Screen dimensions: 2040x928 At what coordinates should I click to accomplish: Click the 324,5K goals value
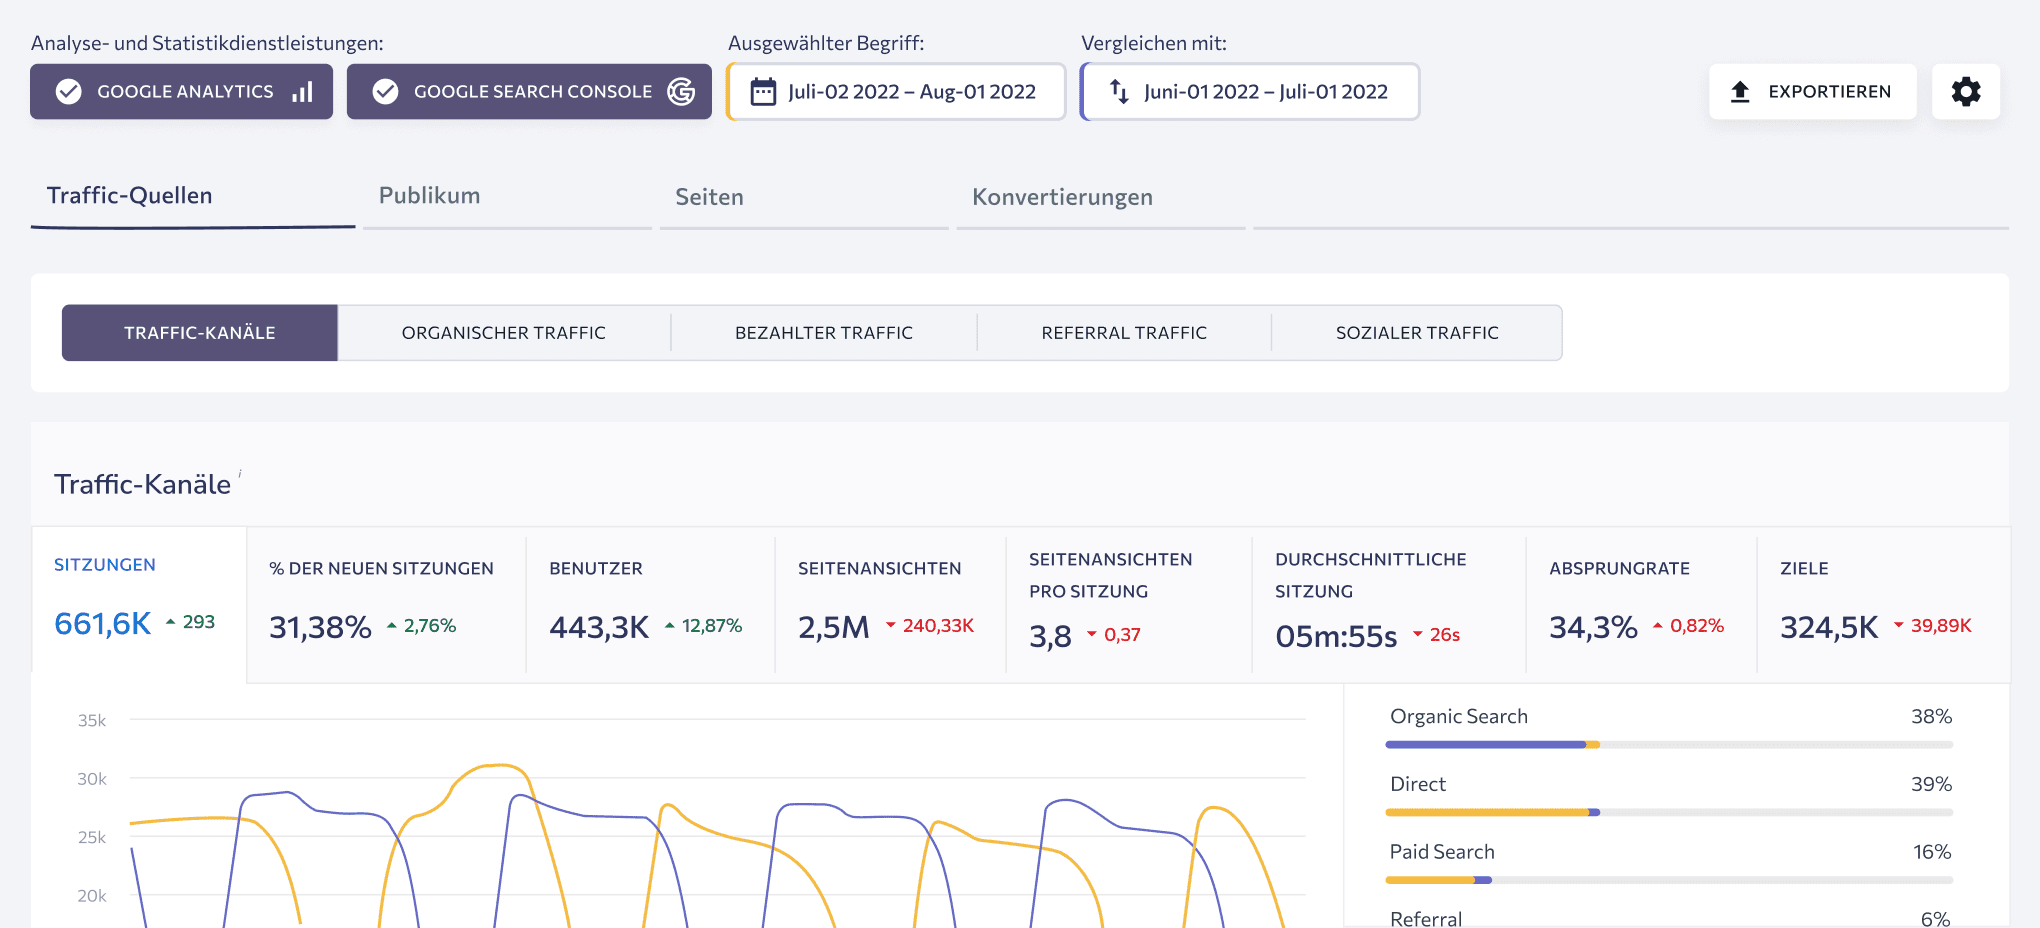(1829, 628)
